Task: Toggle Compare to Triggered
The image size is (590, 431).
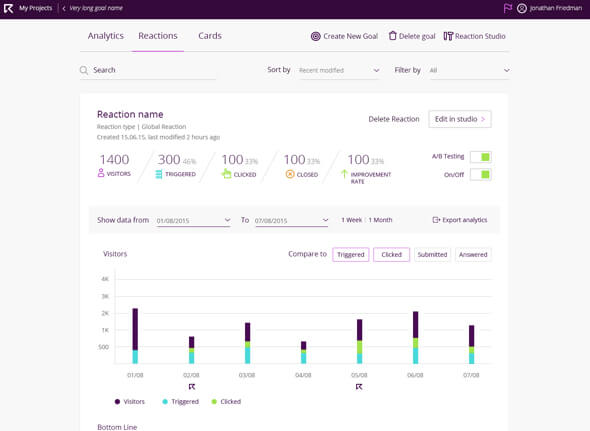Action: click(x=351, y=254)
